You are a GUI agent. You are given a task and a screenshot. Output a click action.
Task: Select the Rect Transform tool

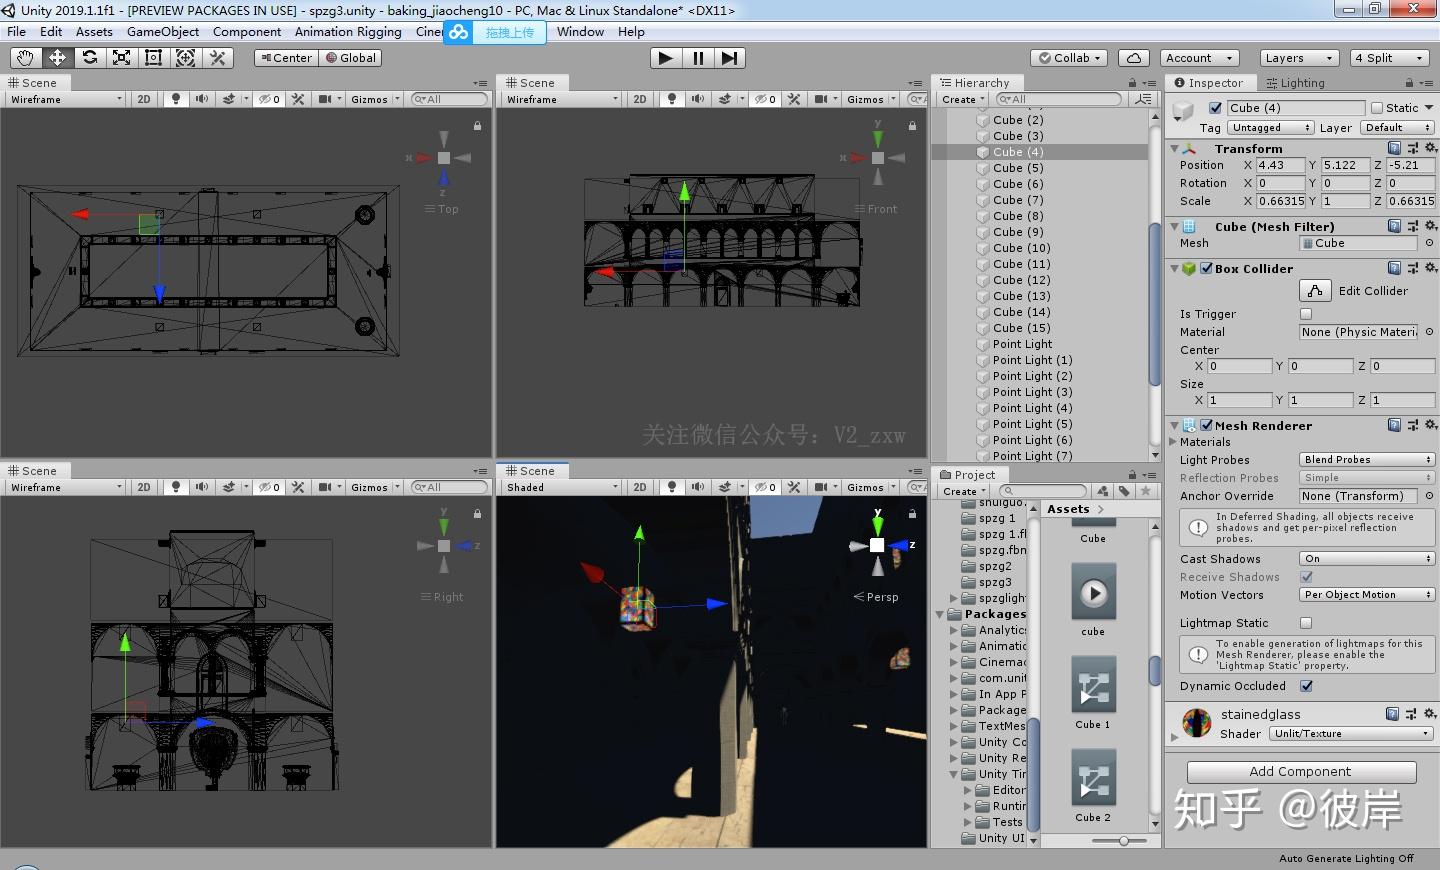[153, 58]
